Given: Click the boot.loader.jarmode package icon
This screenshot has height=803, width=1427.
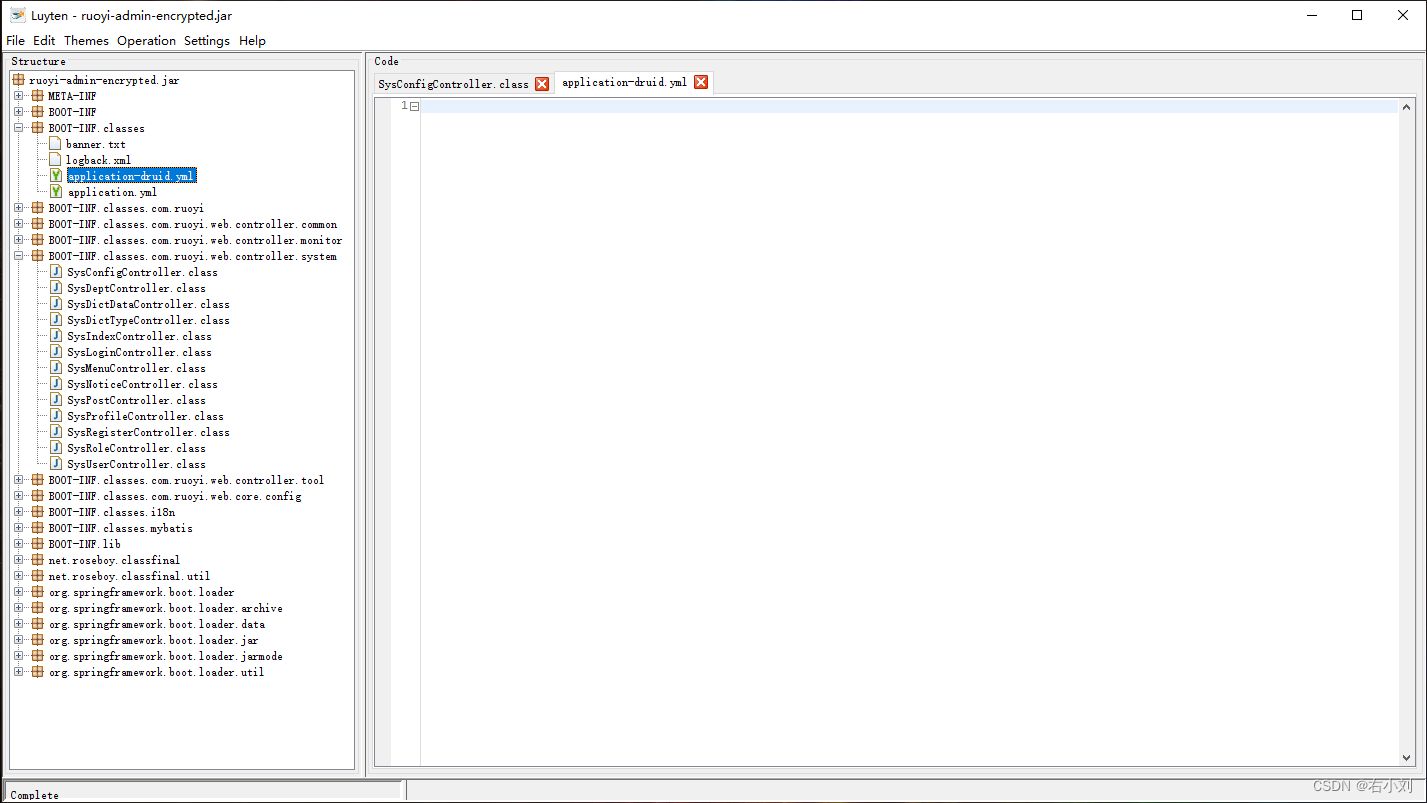Looking at the screenshot, I should (38, 656).
